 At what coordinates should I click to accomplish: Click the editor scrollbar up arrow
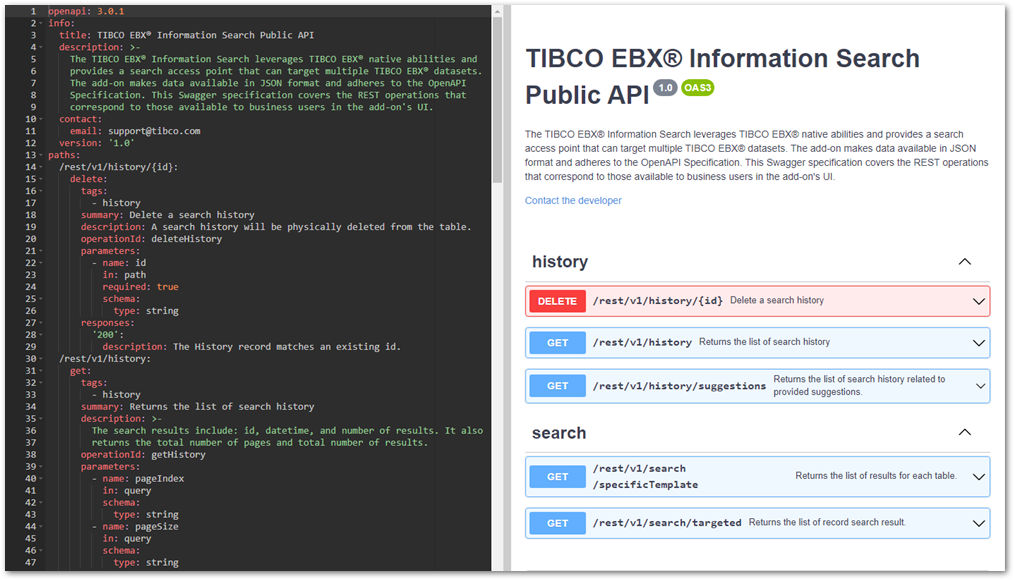[x=497, y=12]
